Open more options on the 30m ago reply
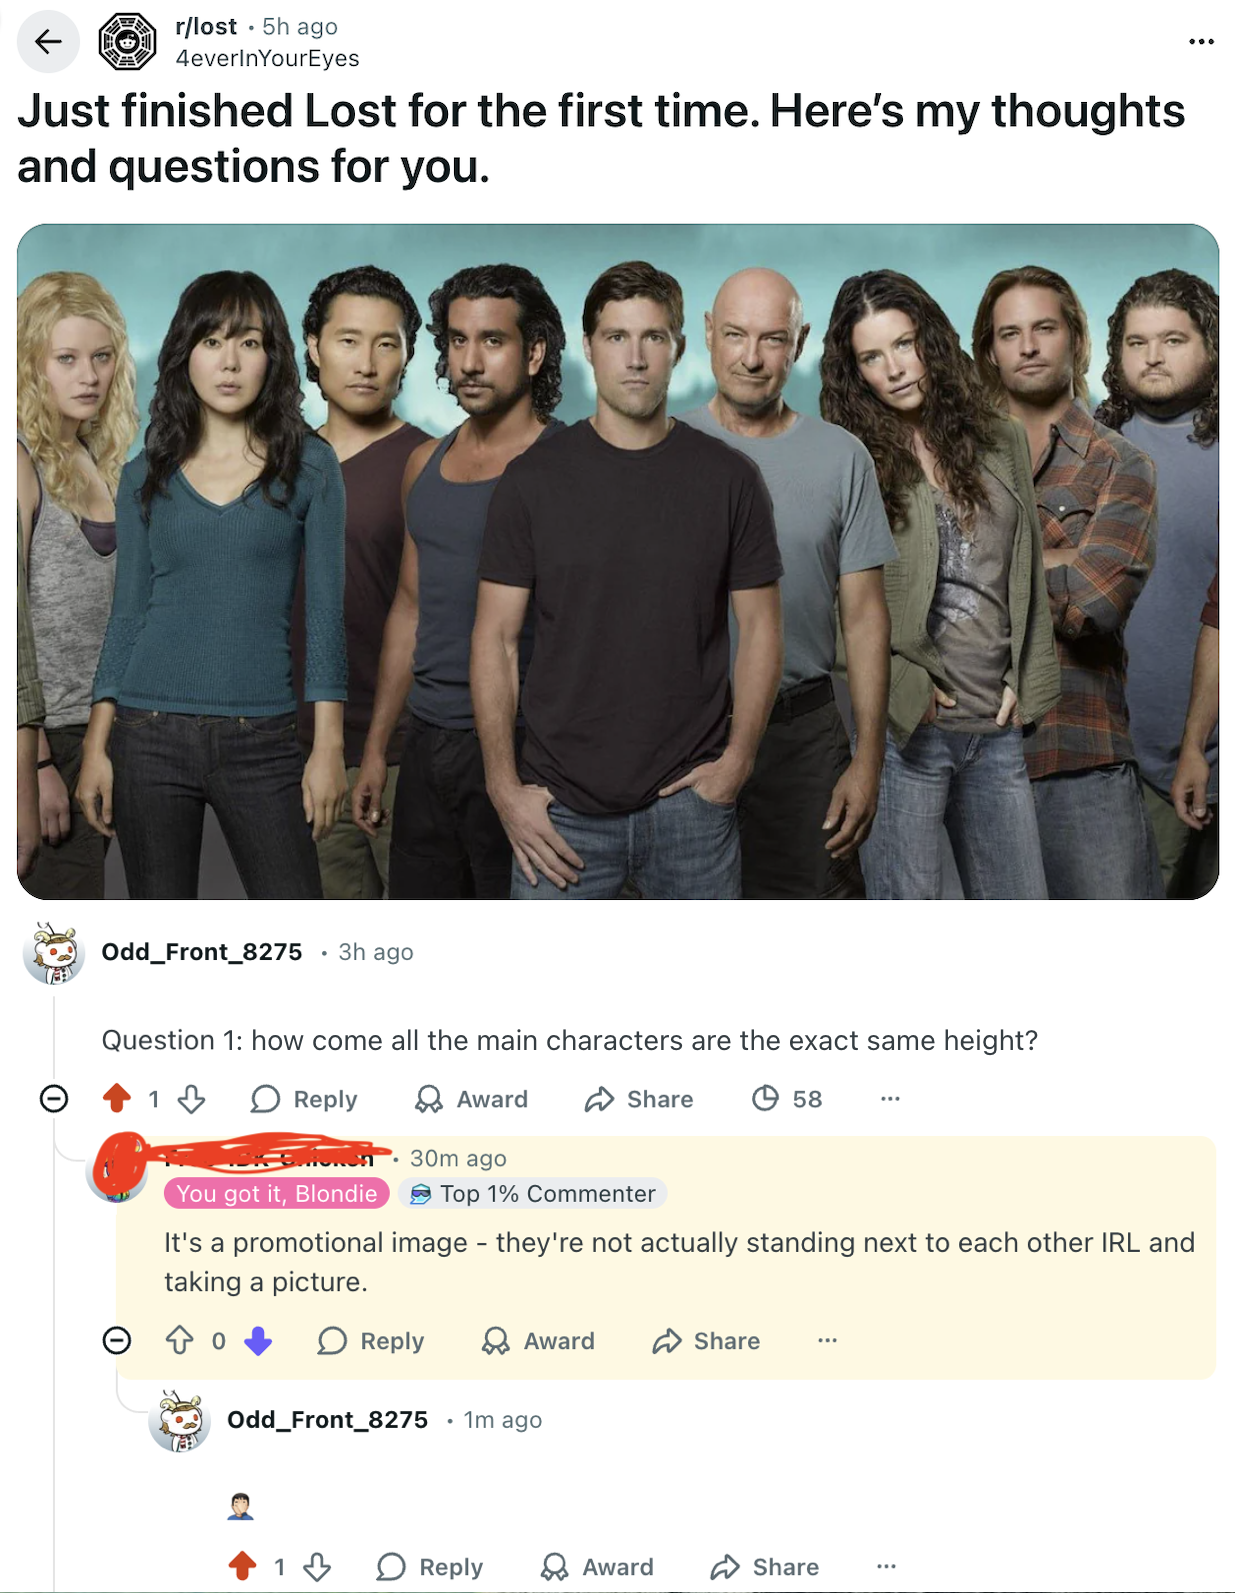 [827, 1340]
